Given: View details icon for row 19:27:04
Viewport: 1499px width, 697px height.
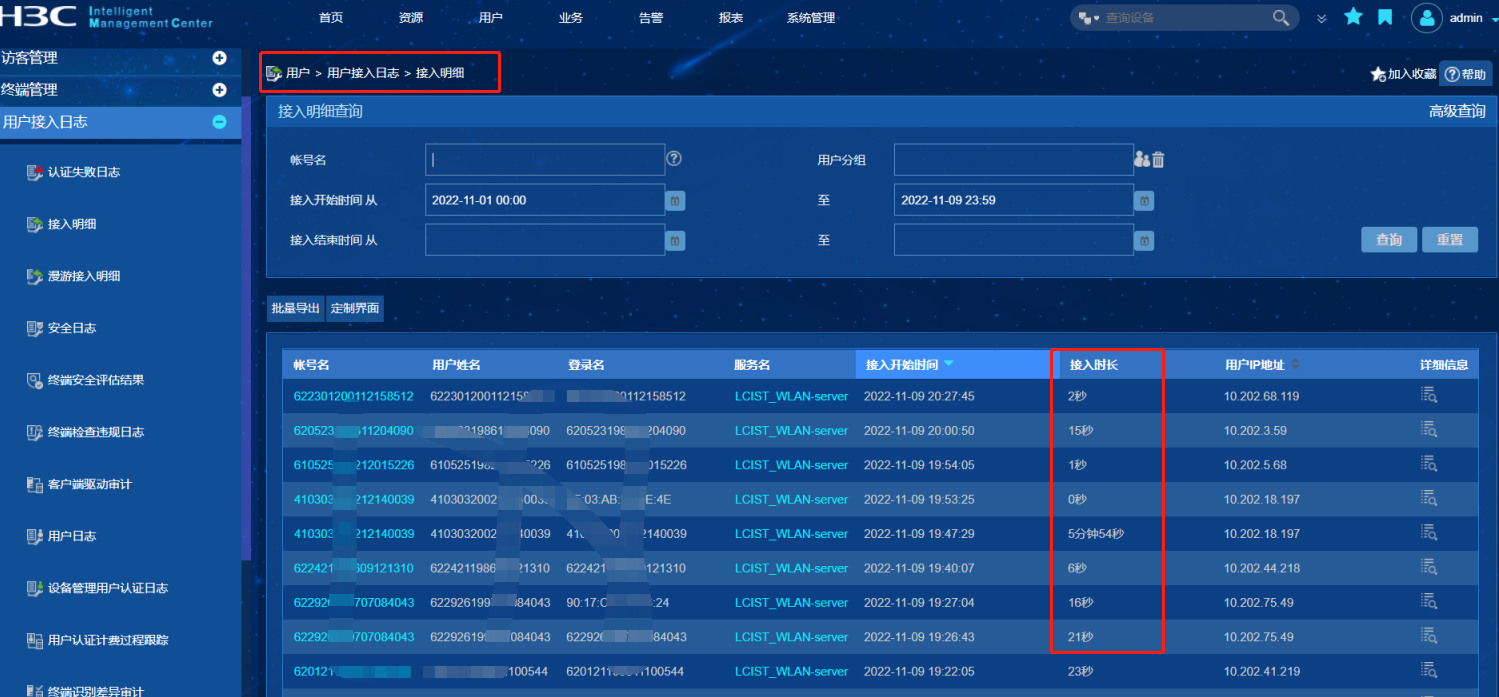Looking at the screenshot, I should [1429, 601].
